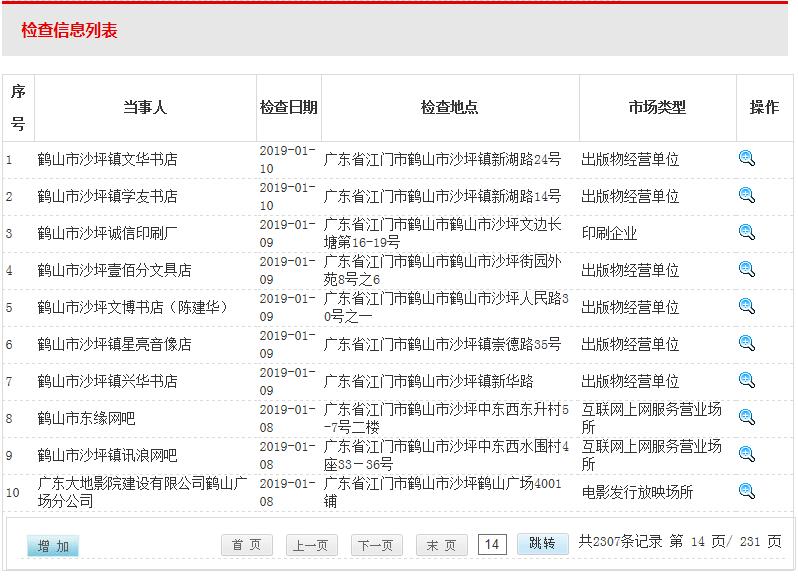
Task: Click 下一页 next page button
Action: point(376,545)
